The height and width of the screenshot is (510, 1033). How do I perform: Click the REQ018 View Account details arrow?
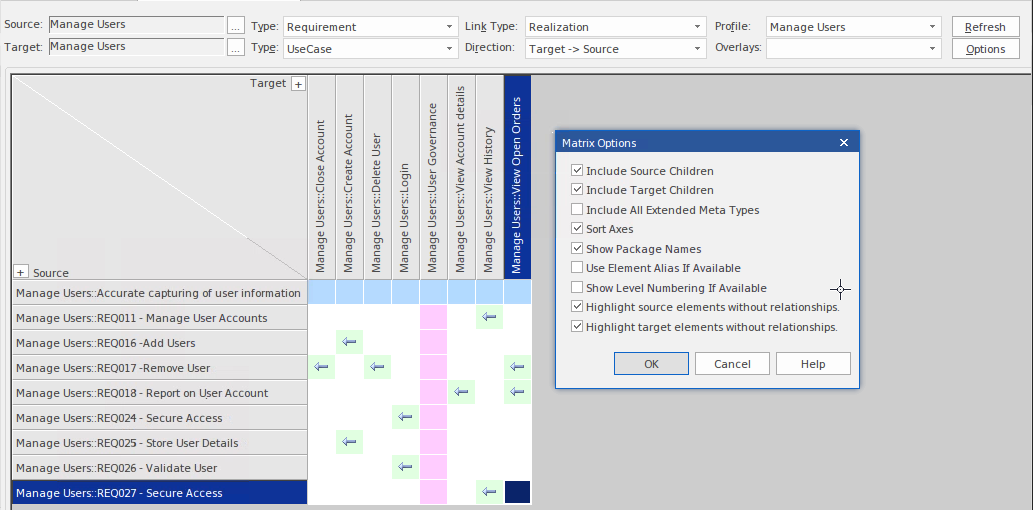point(461,393)
